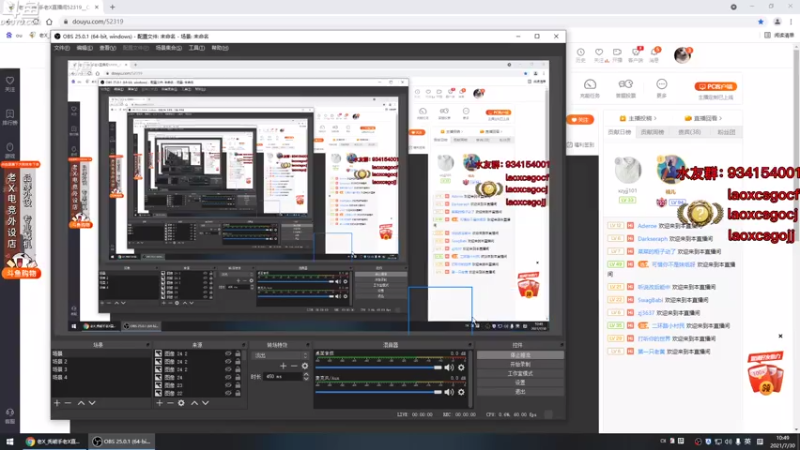800x450 pixels.
Task: Open OBS Scene Collection menu
Action: coord(169,48)
